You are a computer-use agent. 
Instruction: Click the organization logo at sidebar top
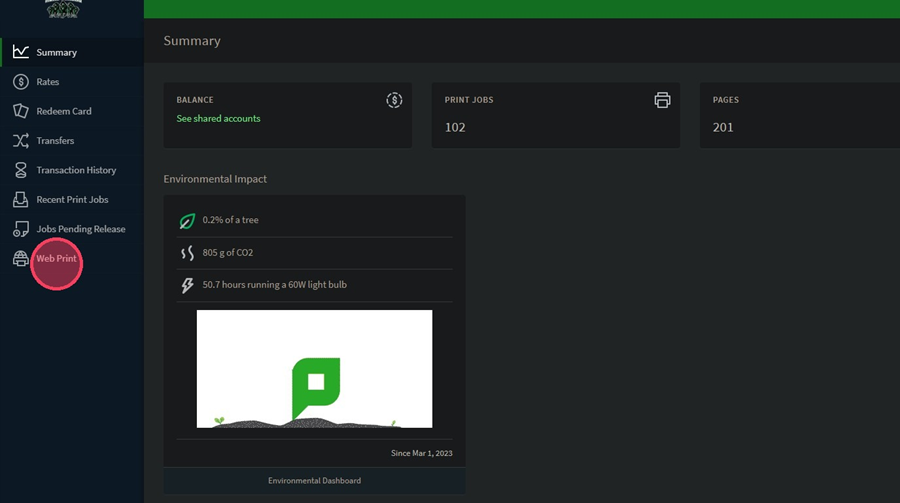(x=63, y=9)
